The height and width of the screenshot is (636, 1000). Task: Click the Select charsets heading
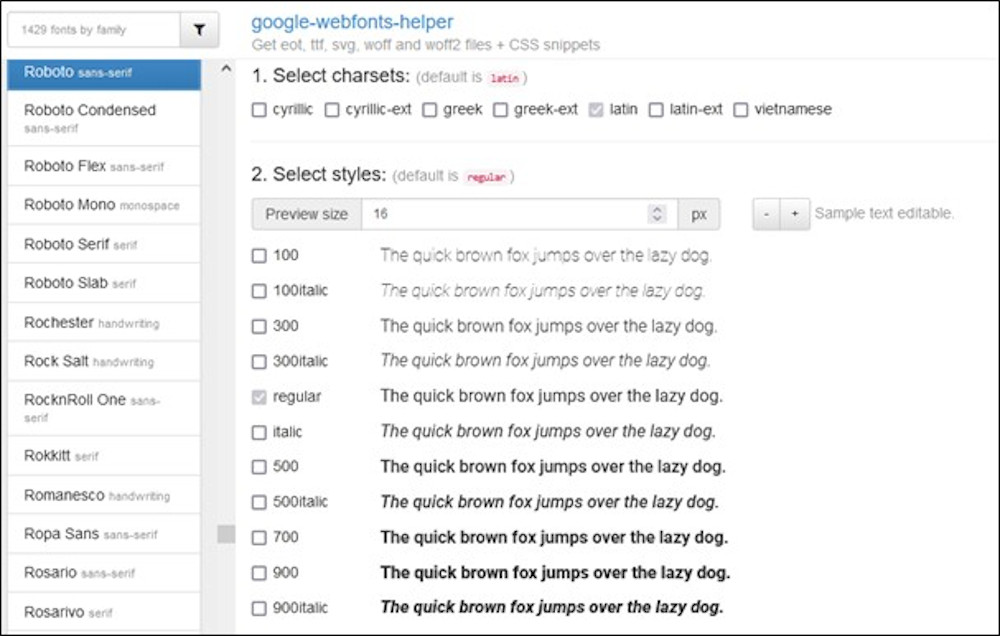click(331, 76)
